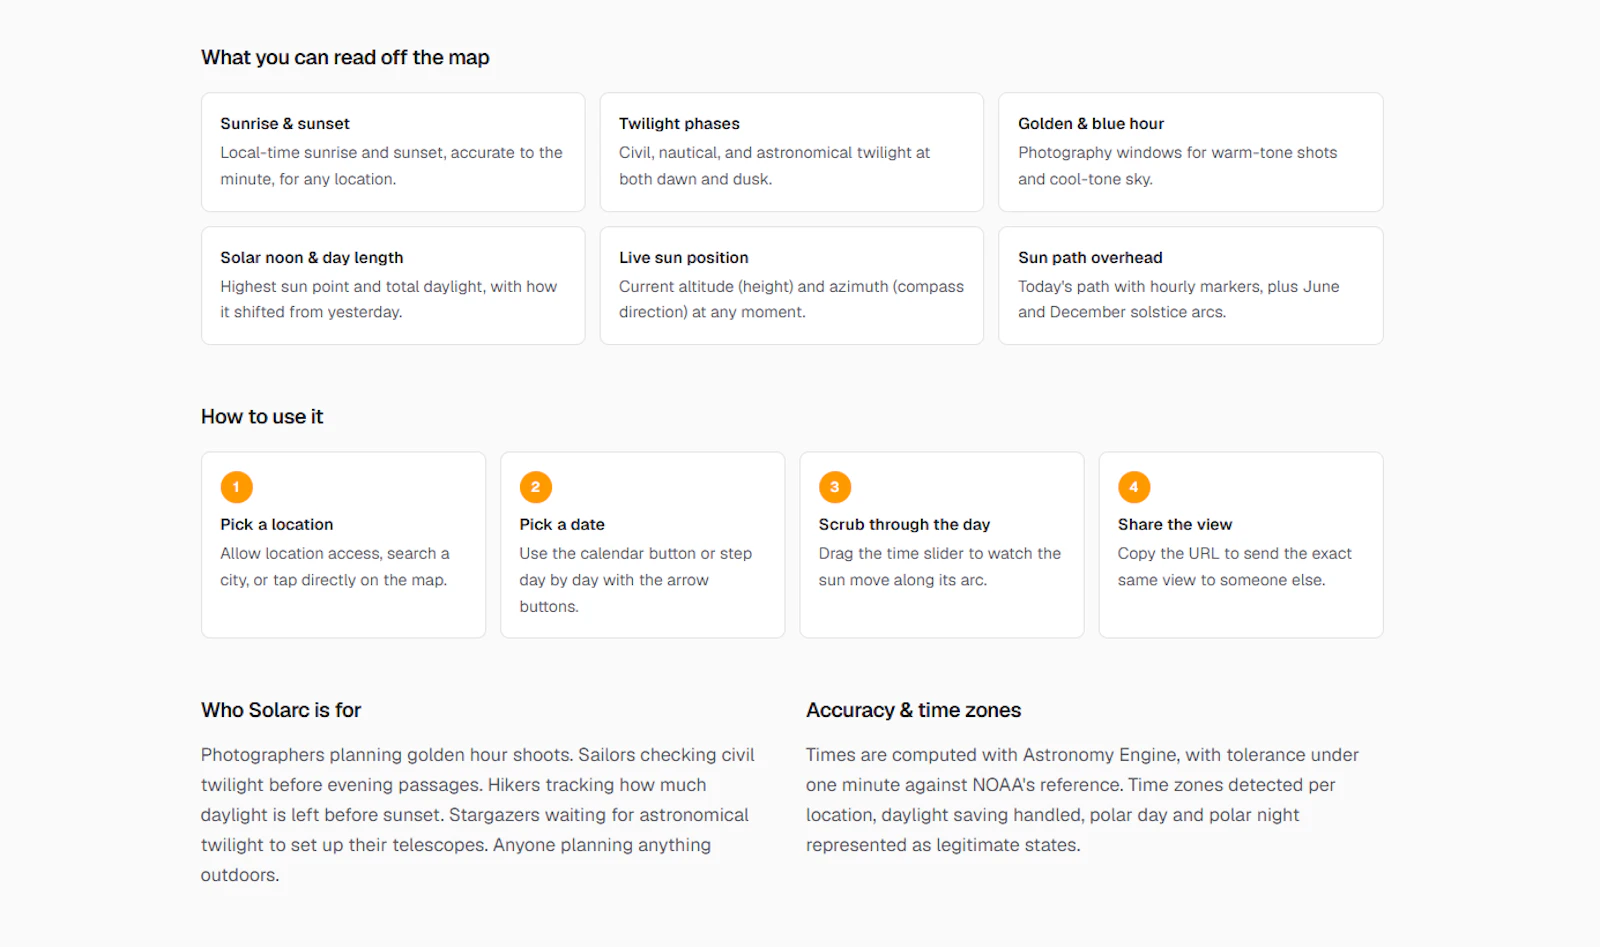Click the orange step 2 badge
Screen dimensions: 1600x947
[535, 487]
